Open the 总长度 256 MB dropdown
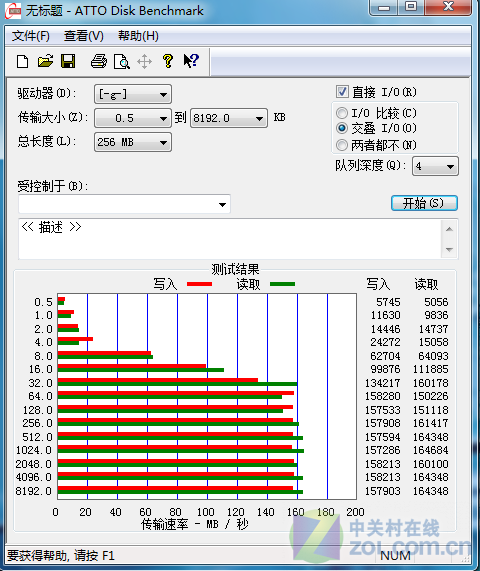The image size is (480, 571). (x=133, y=142)
